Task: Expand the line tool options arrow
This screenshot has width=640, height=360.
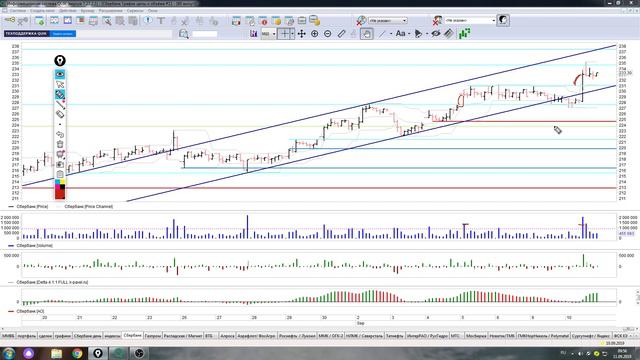Action: (391, 34)
